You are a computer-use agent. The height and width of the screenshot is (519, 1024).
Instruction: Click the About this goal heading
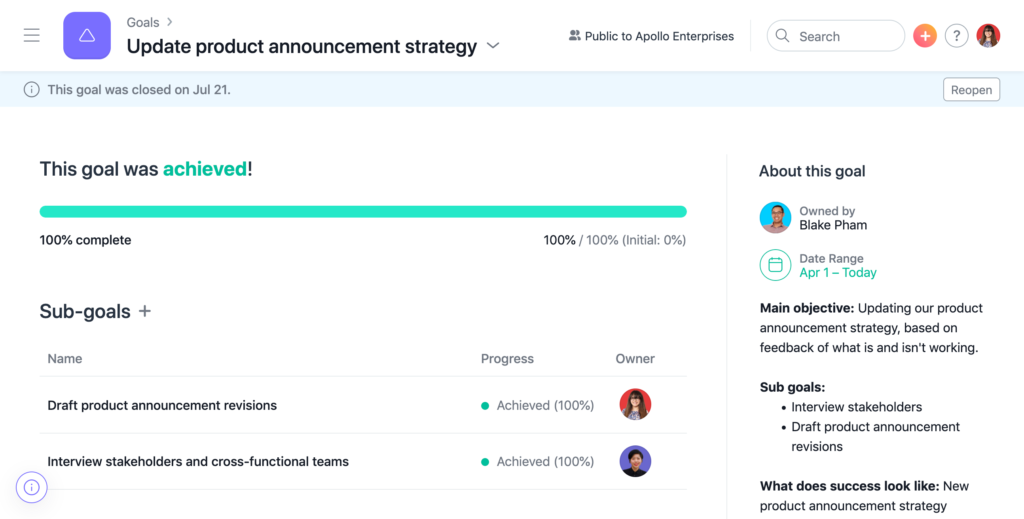812,171
